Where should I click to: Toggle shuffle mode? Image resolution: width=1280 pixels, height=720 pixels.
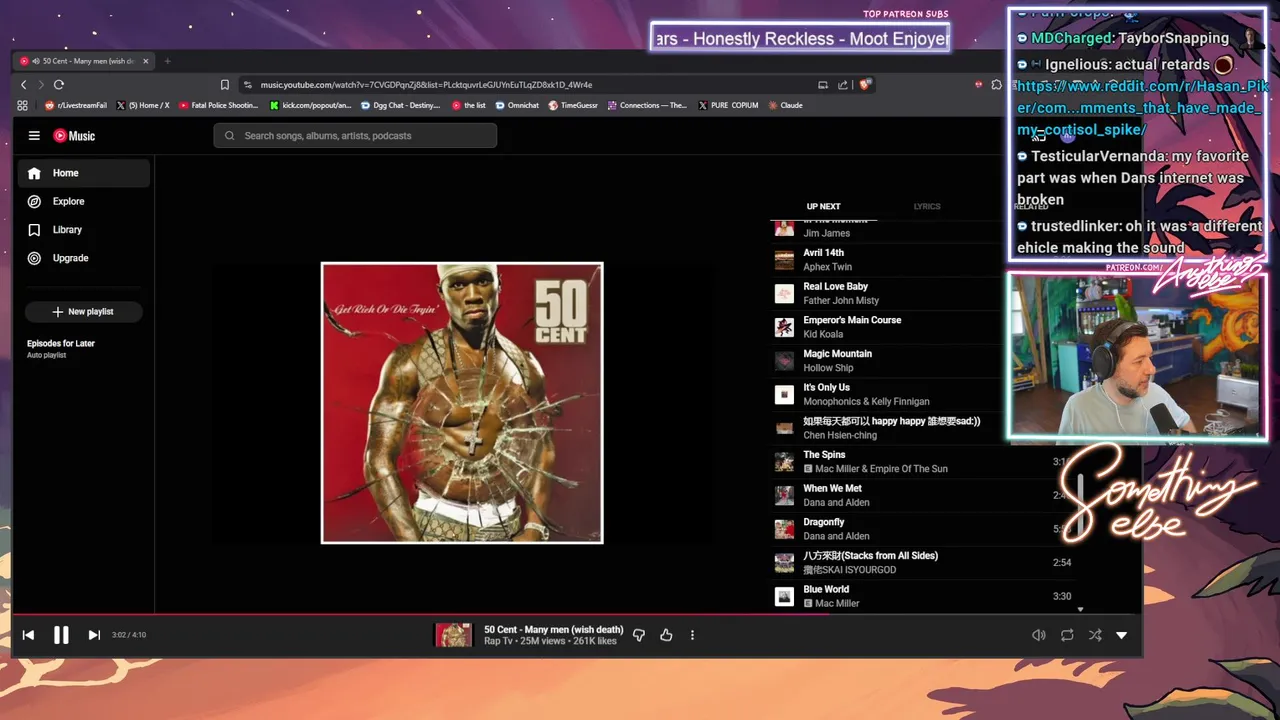click(1095, 635)
